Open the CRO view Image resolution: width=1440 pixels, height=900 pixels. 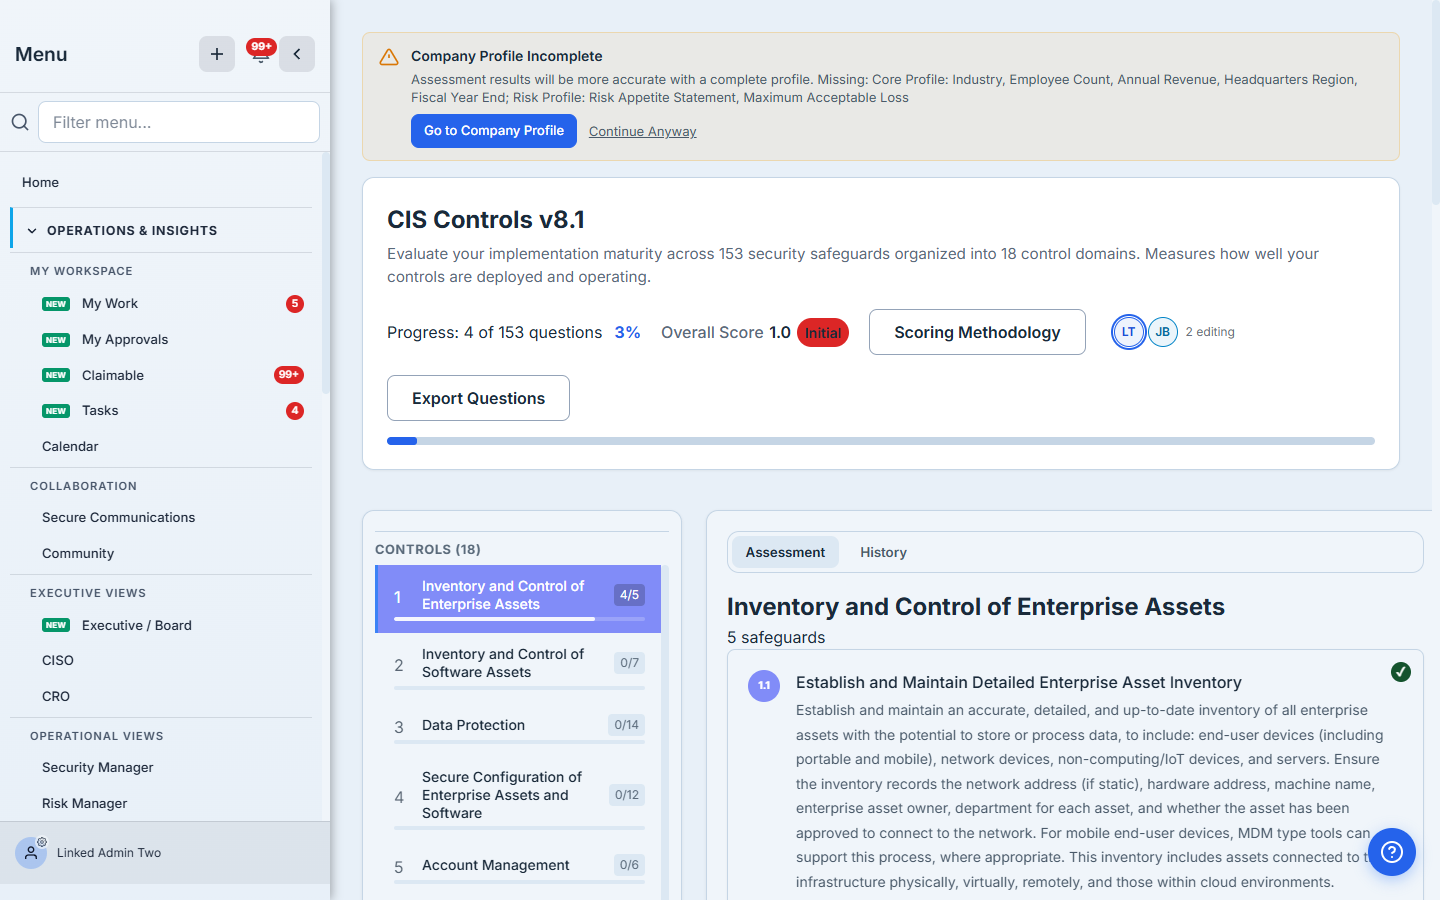[56, 697]
